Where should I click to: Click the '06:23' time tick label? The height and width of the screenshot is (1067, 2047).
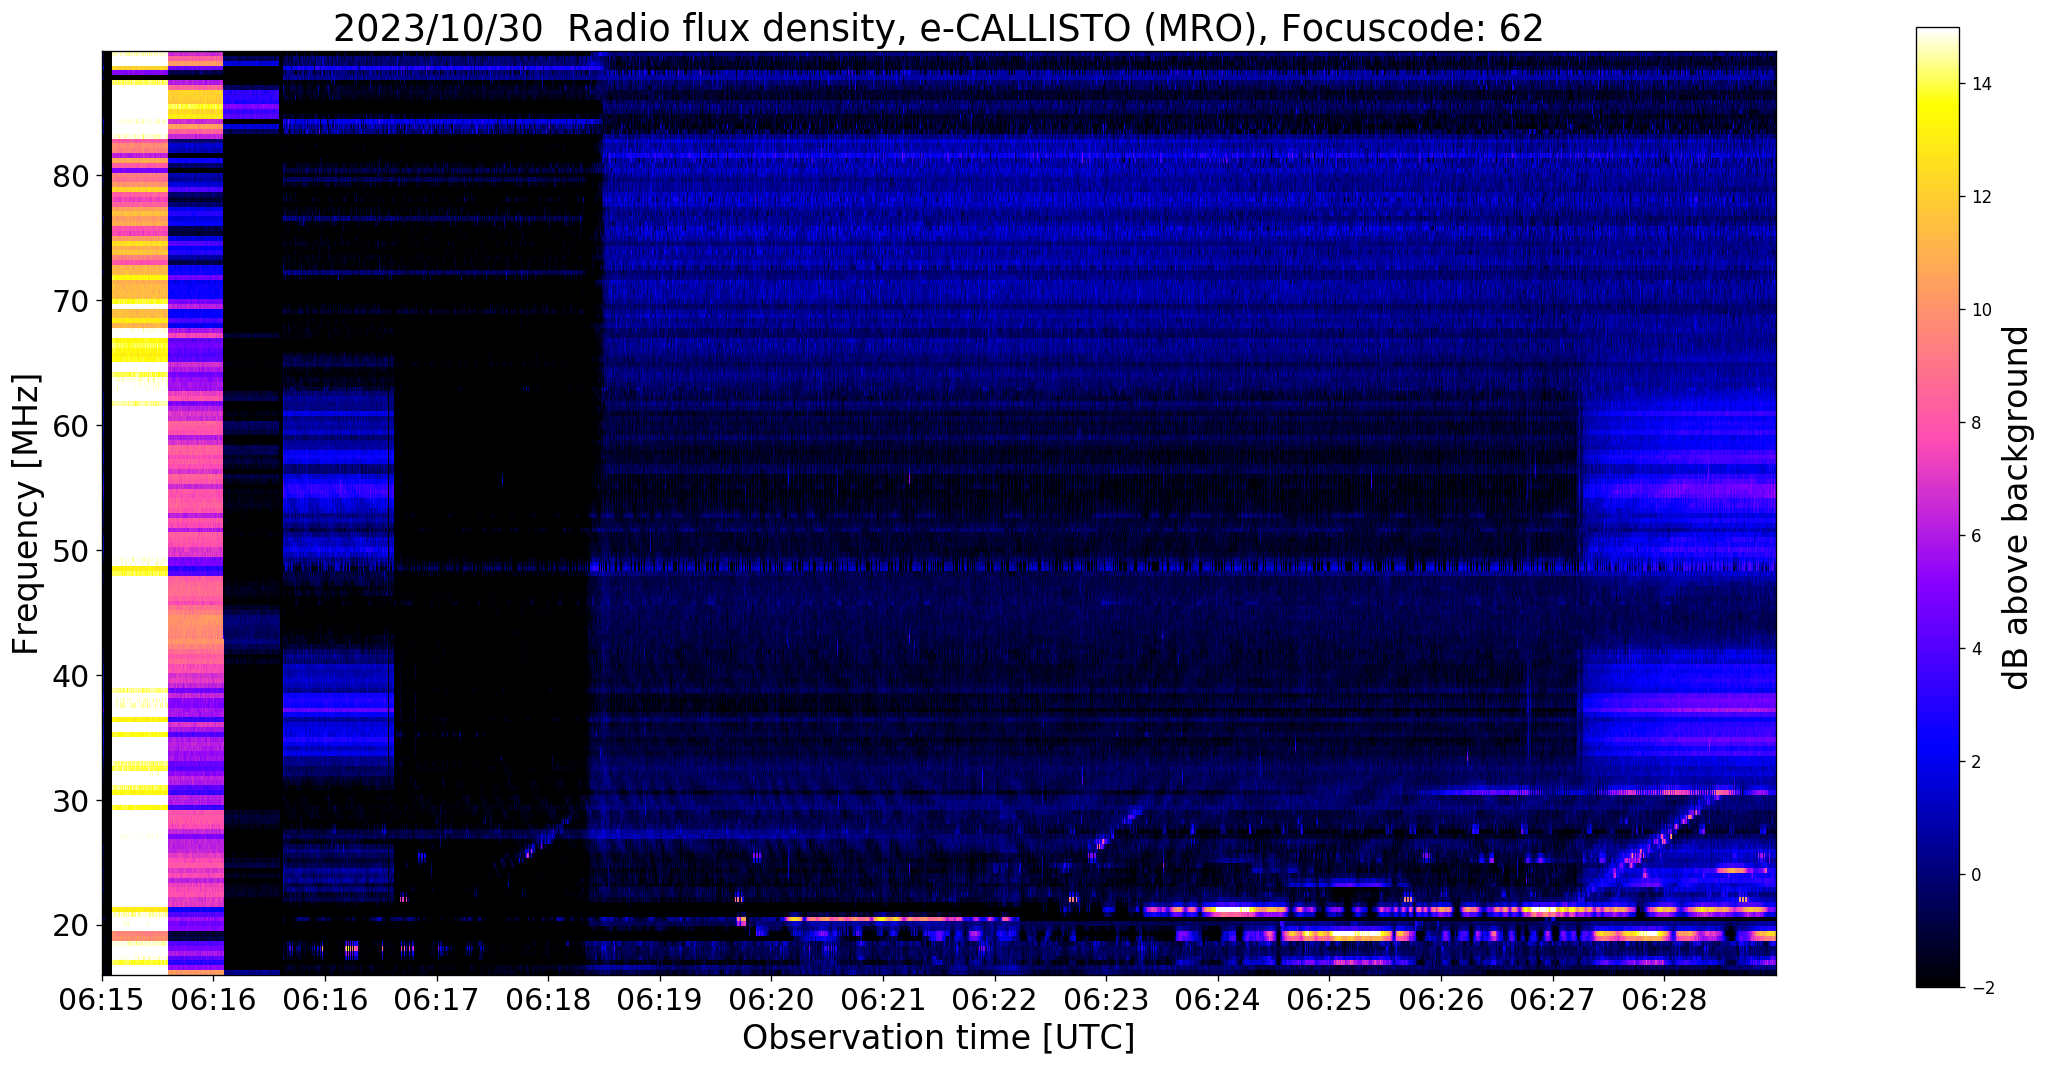coord(1106,999)
